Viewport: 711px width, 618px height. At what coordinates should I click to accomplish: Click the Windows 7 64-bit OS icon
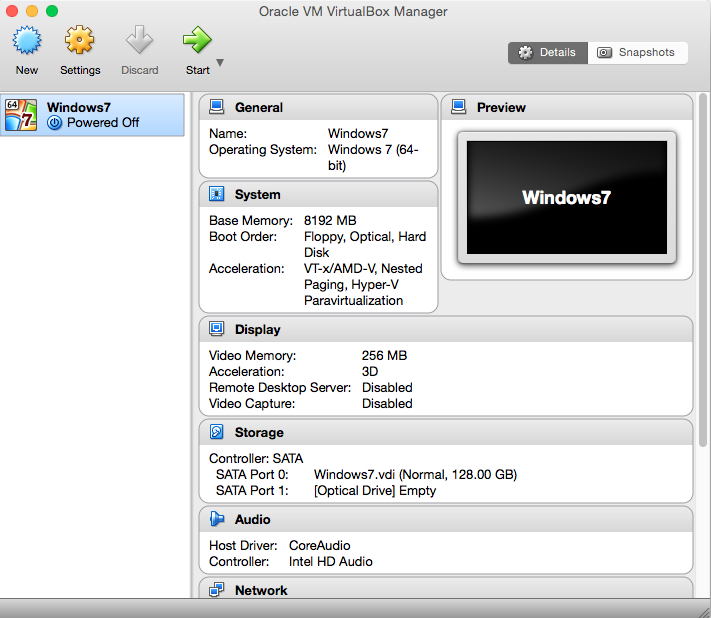[21, 115]
